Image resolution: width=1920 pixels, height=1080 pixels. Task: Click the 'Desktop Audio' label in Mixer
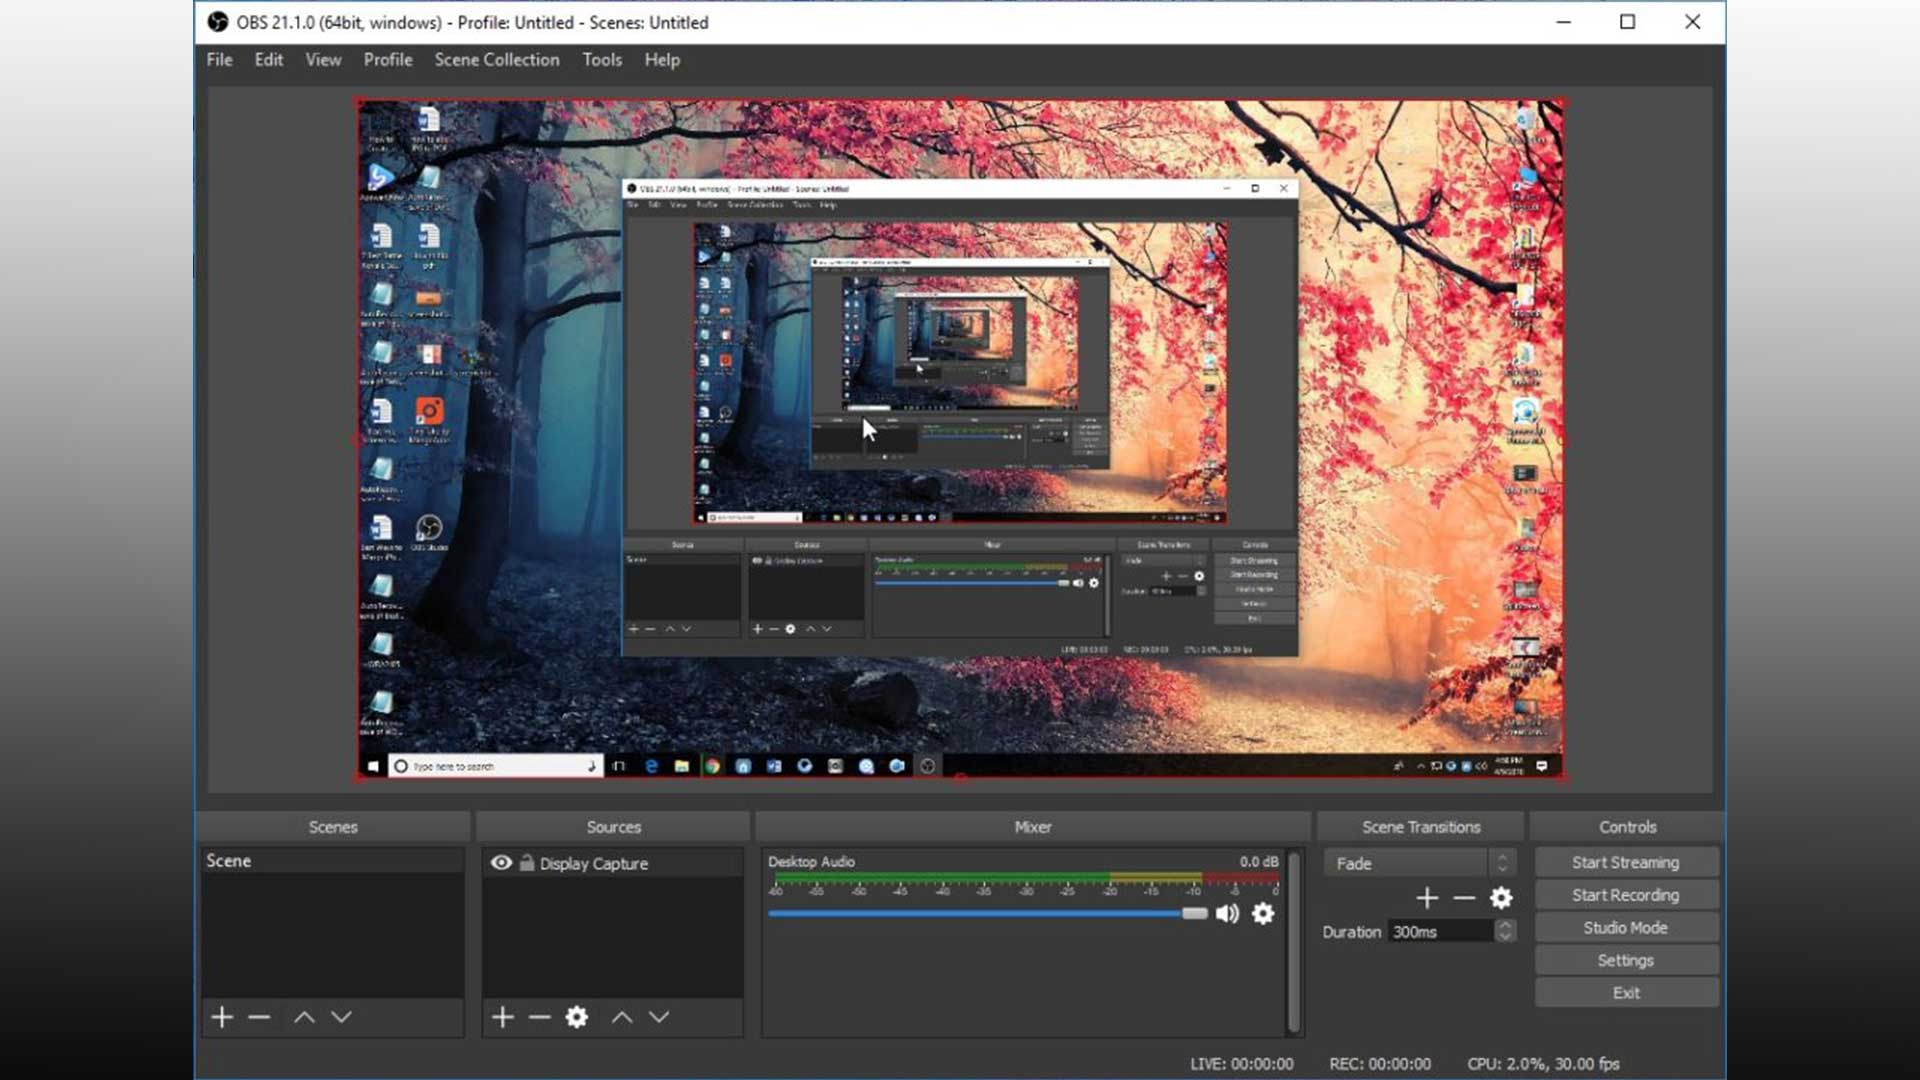pyautogui.click(x=811, y=861)
